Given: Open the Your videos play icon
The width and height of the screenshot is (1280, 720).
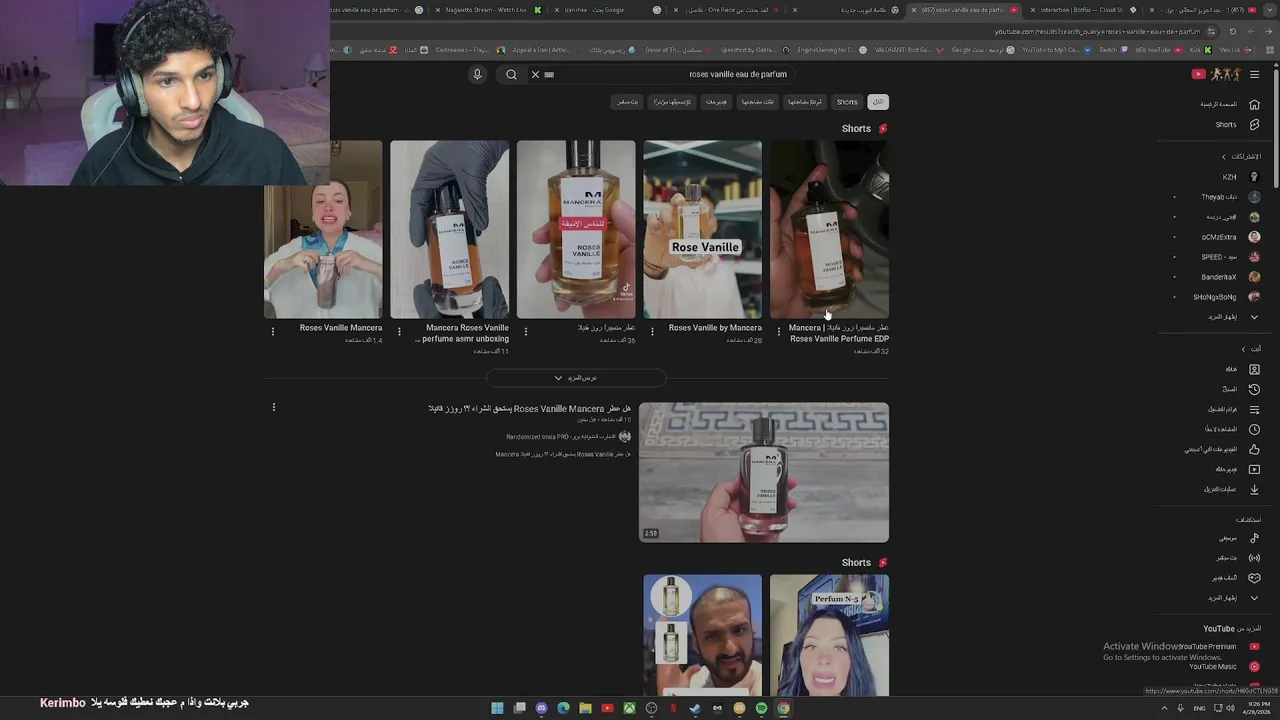Looking at the screenshot, I should point(1254,469).
